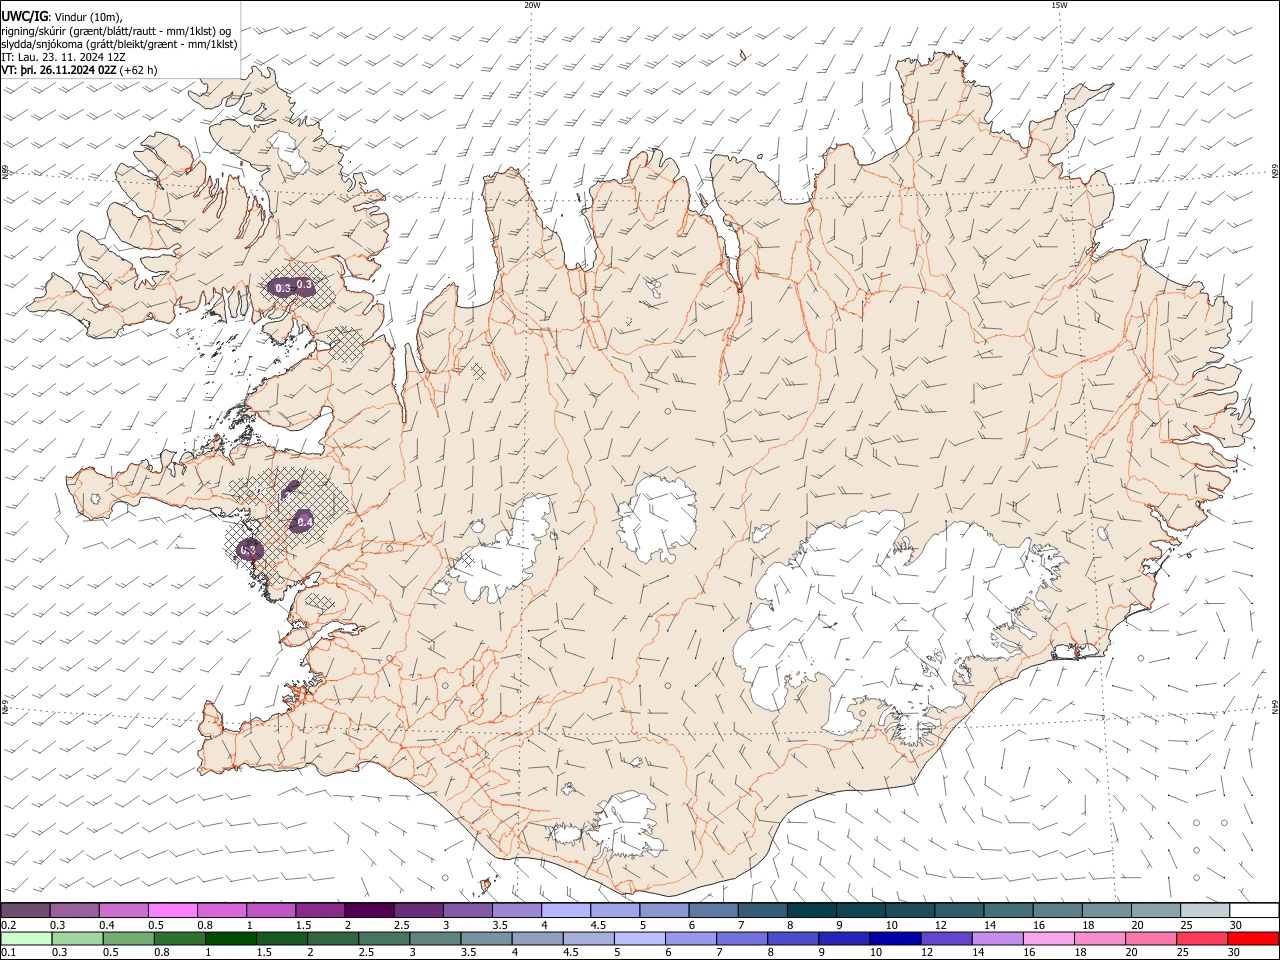The image size is (1280, 960).
Task: Click the 14 value on the lower scale
Action: tap(978, 953)
